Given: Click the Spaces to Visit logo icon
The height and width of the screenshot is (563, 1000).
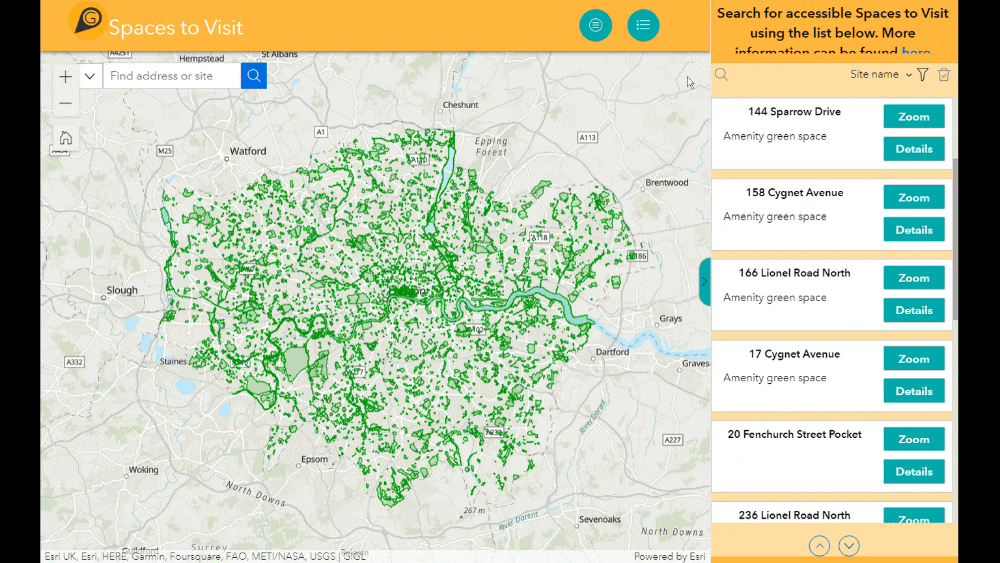Looking at the screenshot, I should coord(88,20).
